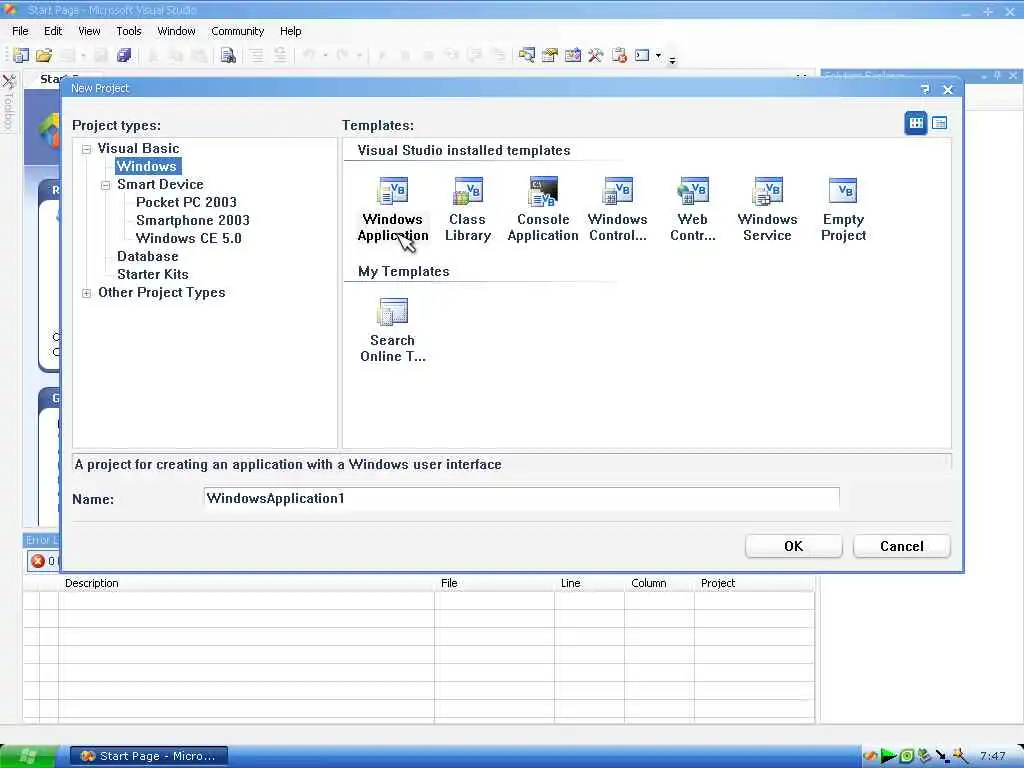The image size is (1024, 768).
Task: Select the Empty Project template
Action: [x=843, y=209]
